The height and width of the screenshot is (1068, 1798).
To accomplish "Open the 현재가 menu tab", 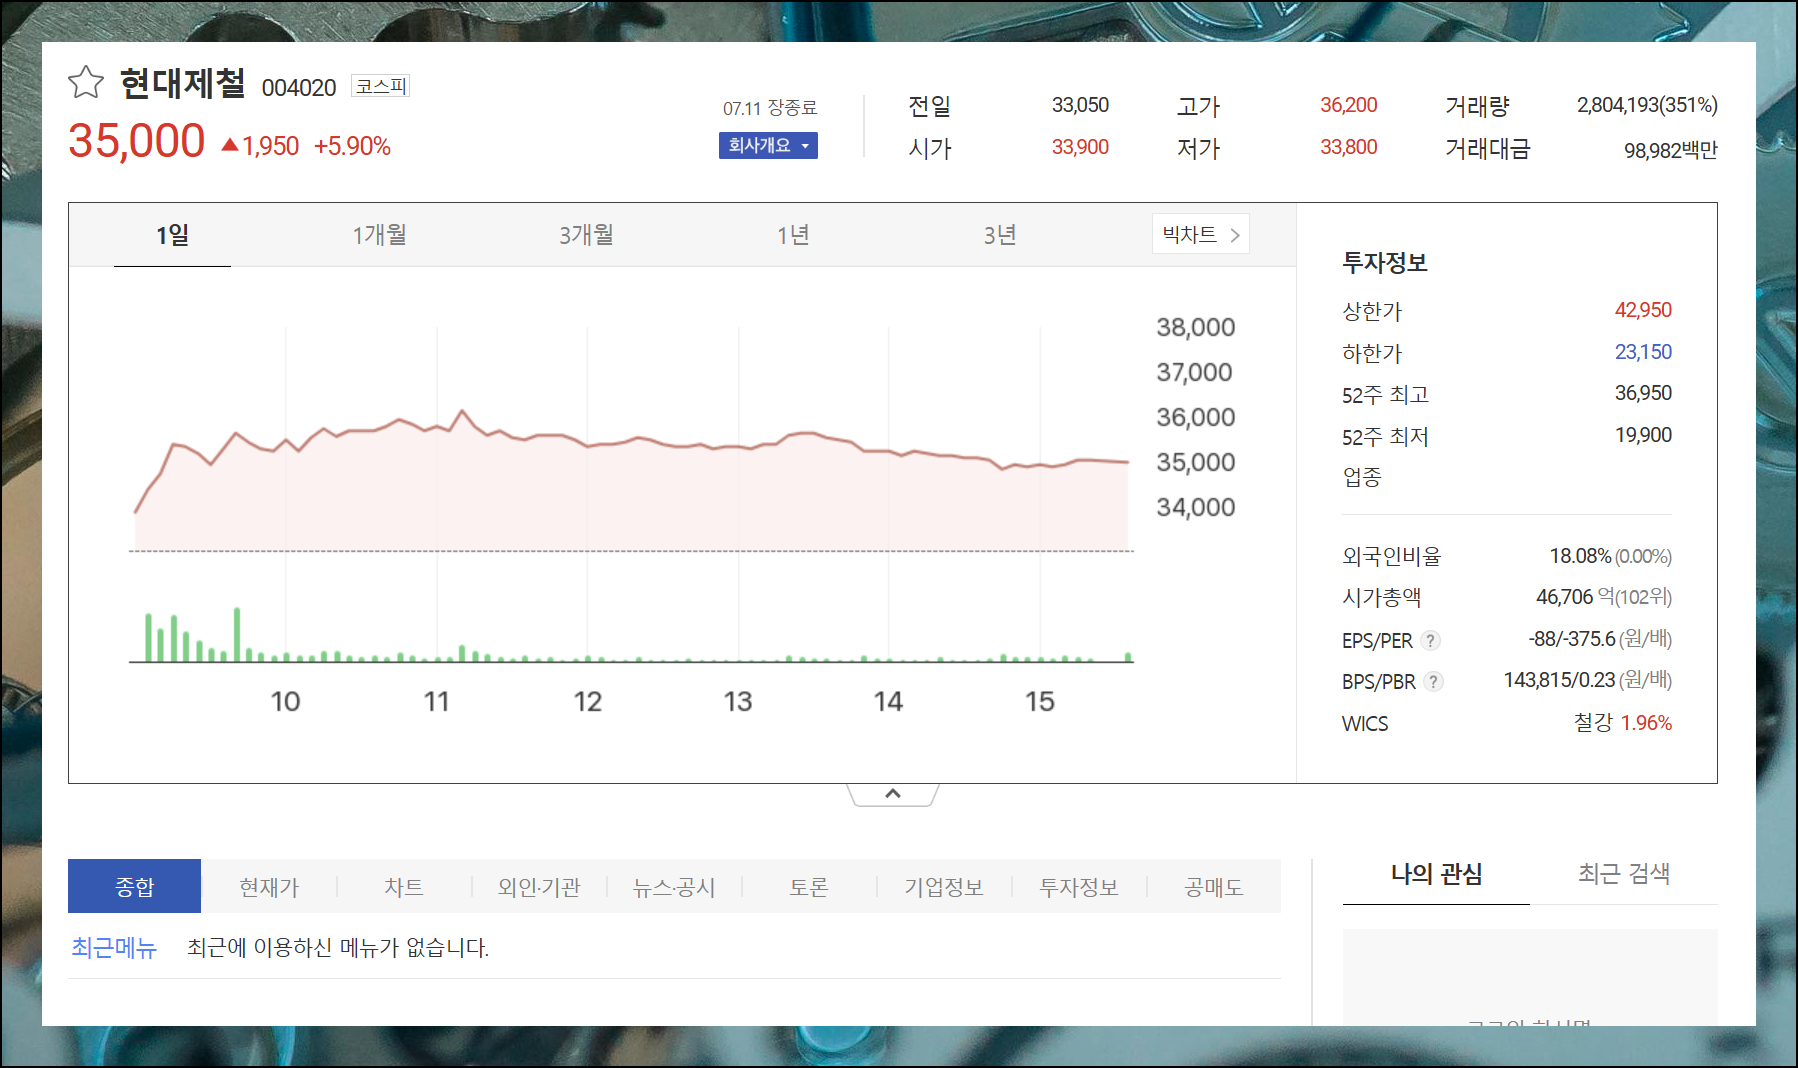I will click(x=269, y=886).
